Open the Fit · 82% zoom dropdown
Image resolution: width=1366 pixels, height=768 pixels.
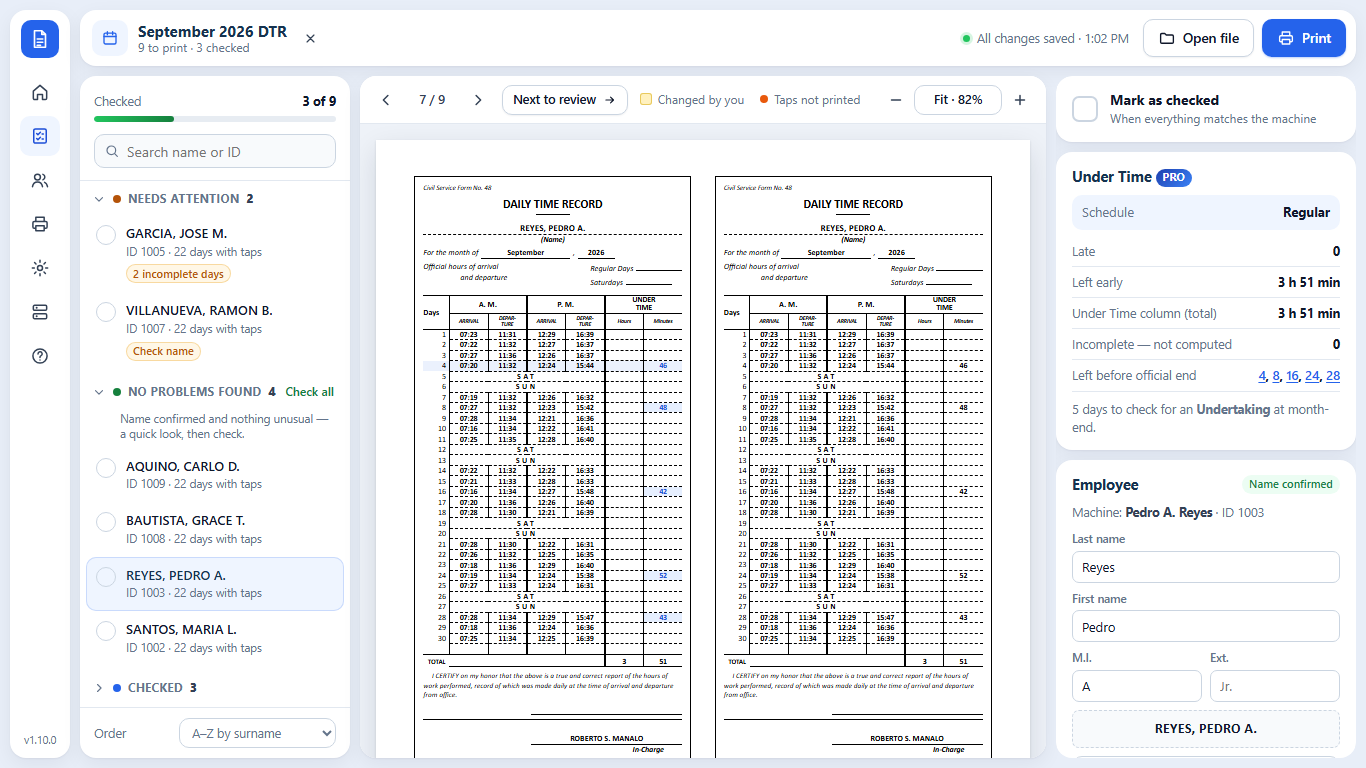(x=958, y=100)
